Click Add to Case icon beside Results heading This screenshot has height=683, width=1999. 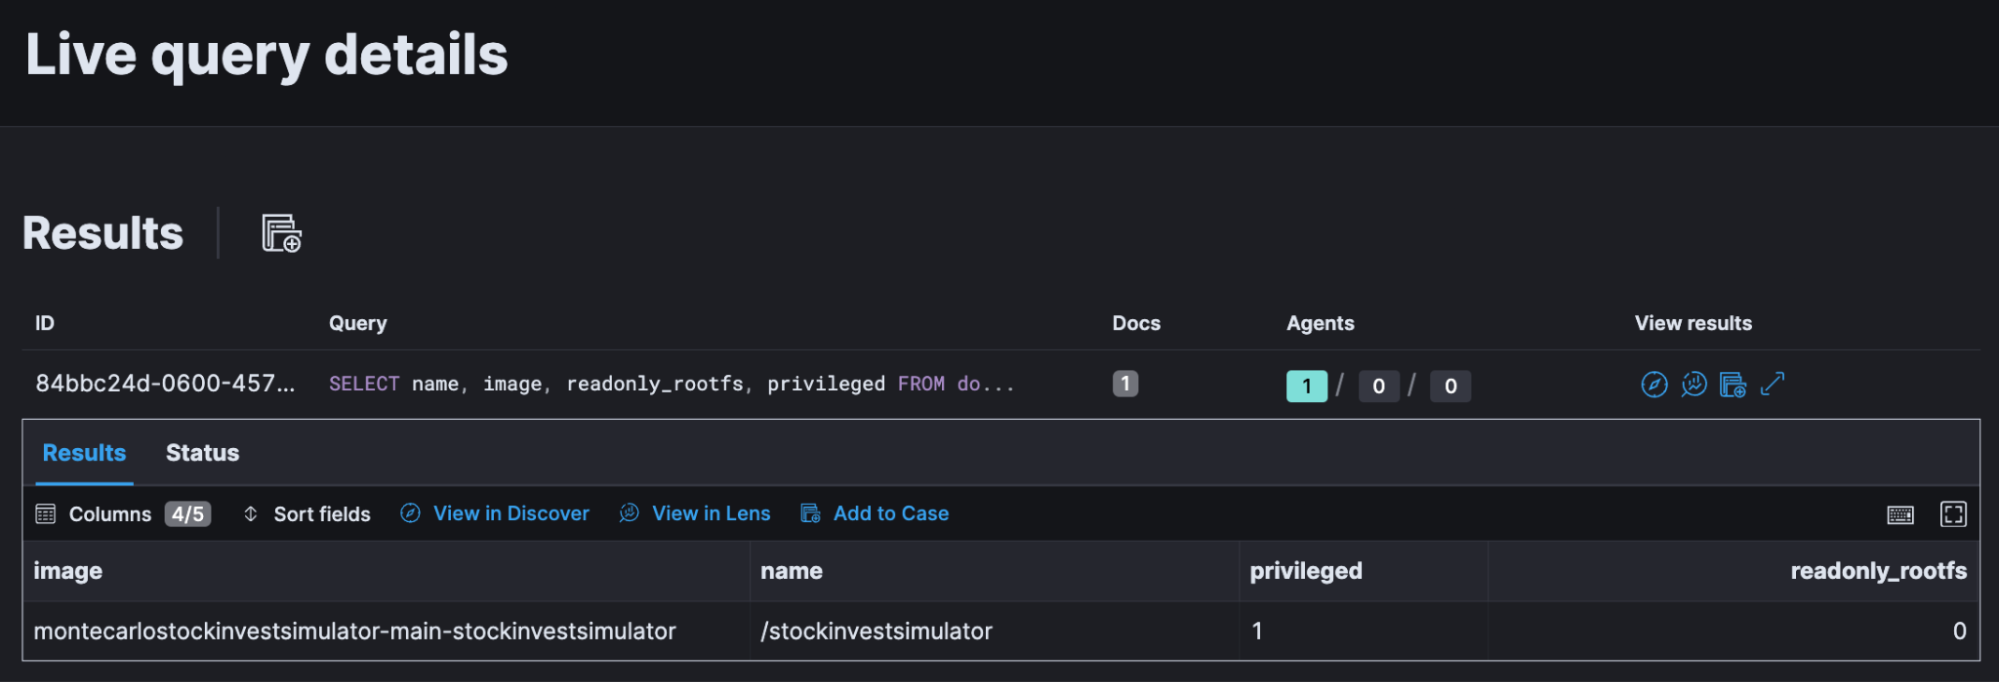pos(281,233)
